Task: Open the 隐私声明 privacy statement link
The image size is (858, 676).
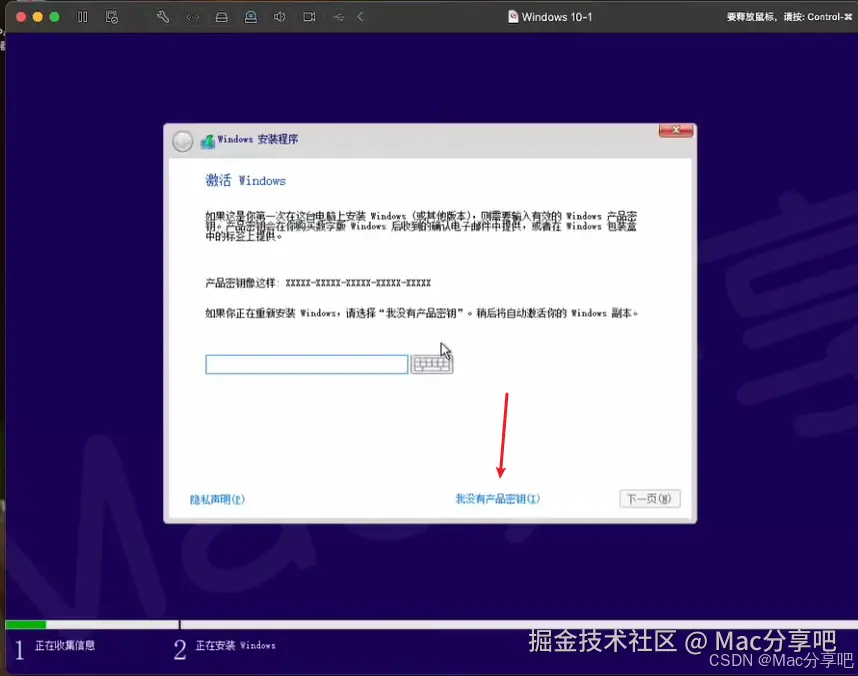Action: (215, 498)
